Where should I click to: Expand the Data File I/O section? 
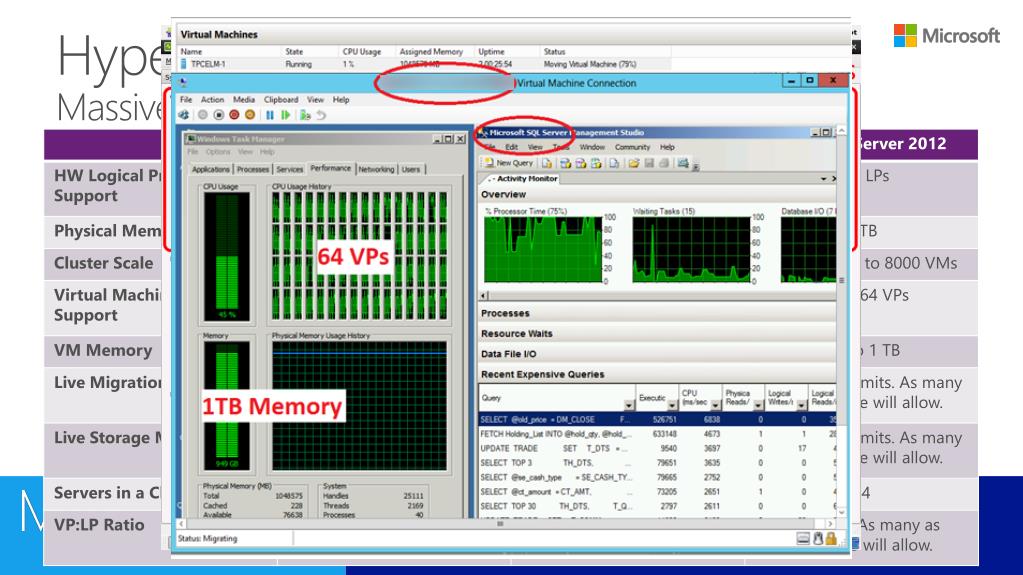(658, 354)
